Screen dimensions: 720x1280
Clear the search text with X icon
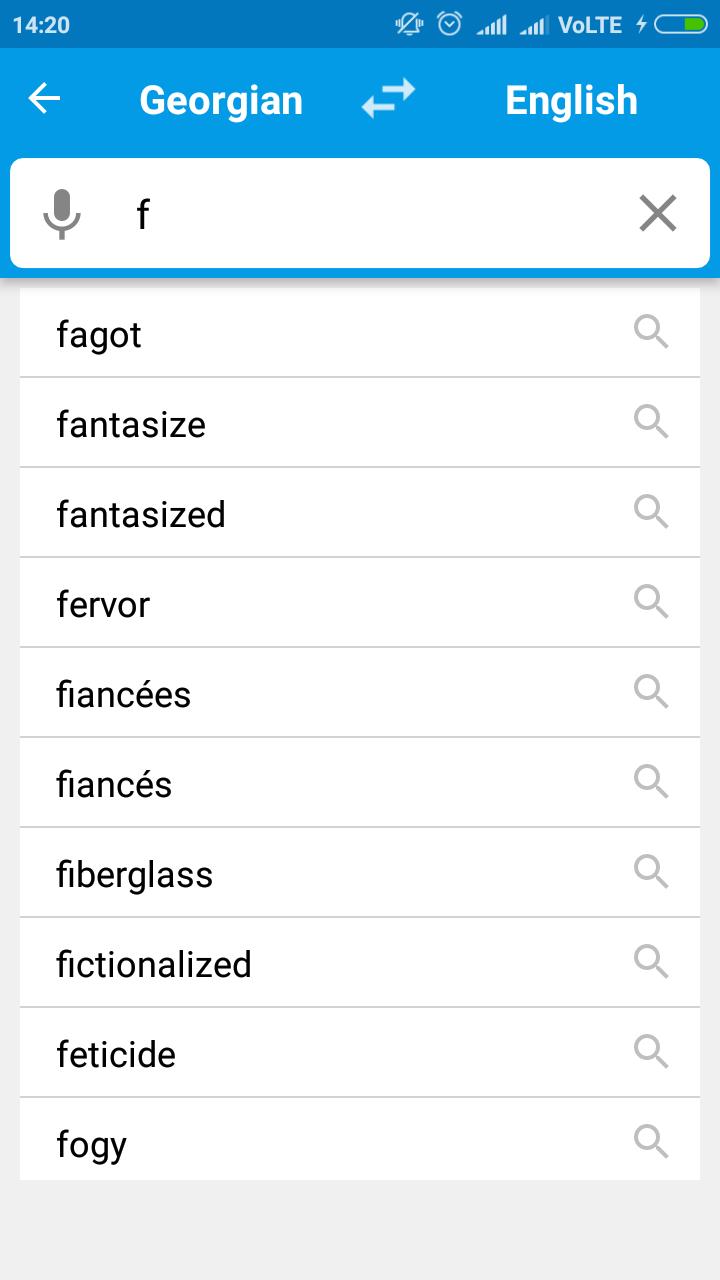point(658,213)
